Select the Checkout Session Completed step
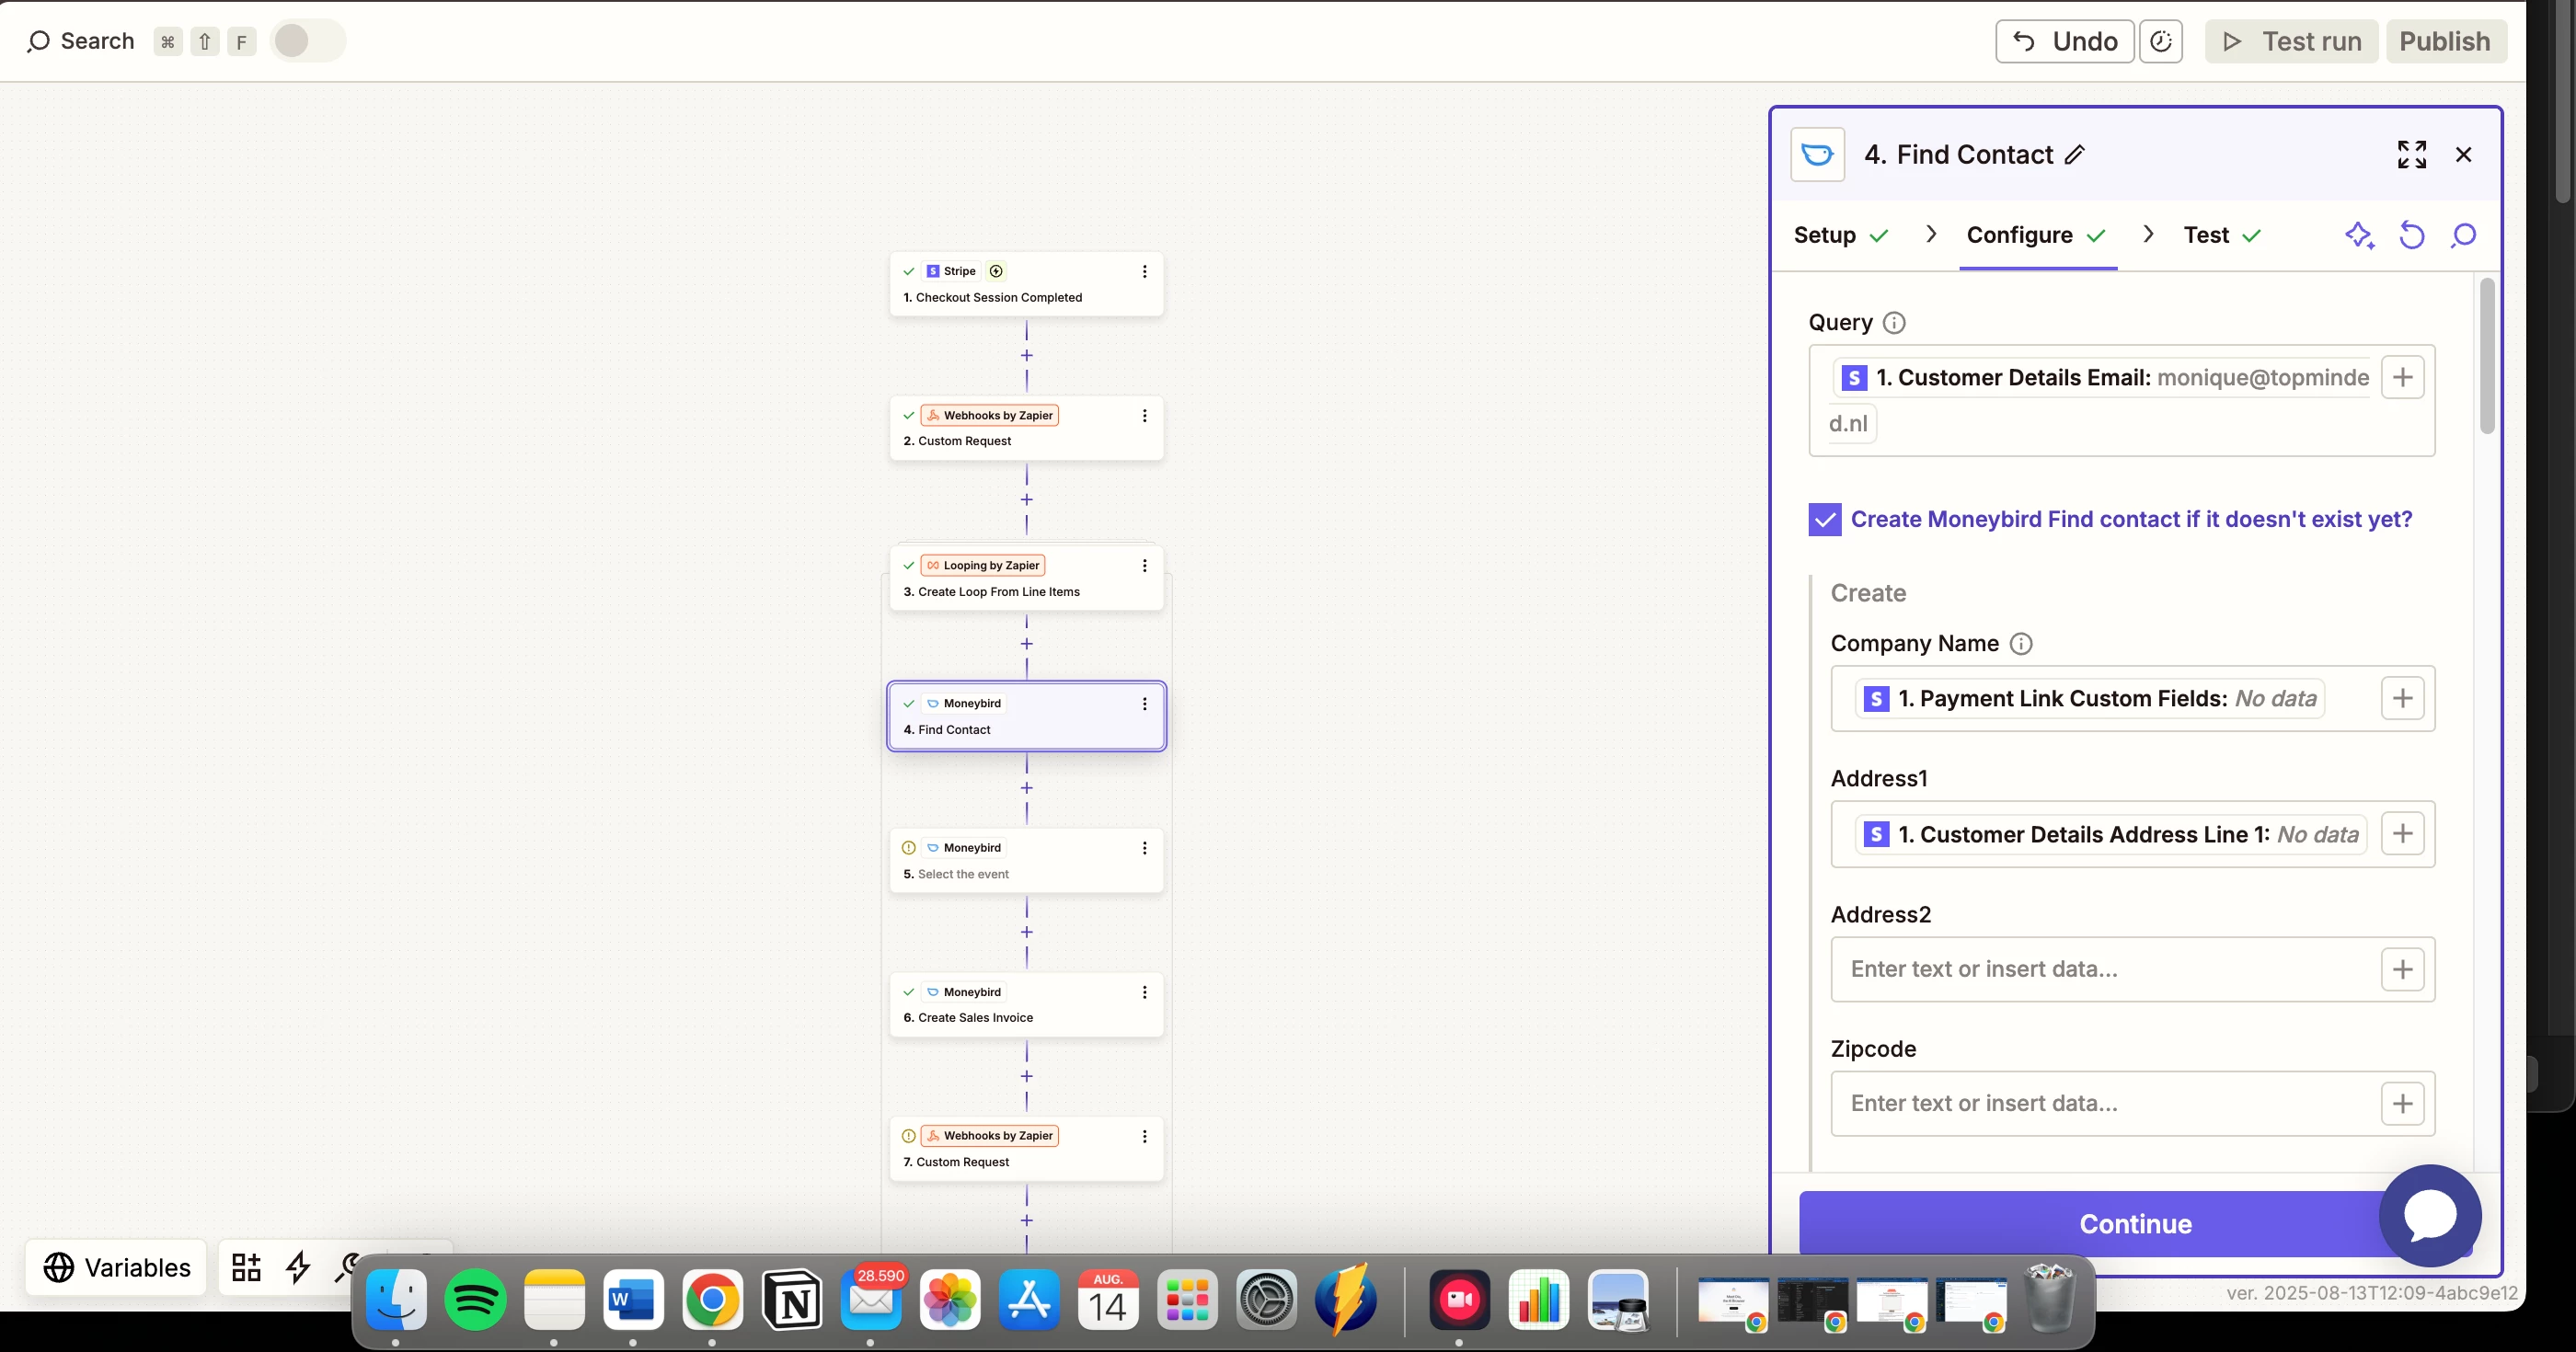Screen dimensions: 2576x1352 tap(1026, 284)
